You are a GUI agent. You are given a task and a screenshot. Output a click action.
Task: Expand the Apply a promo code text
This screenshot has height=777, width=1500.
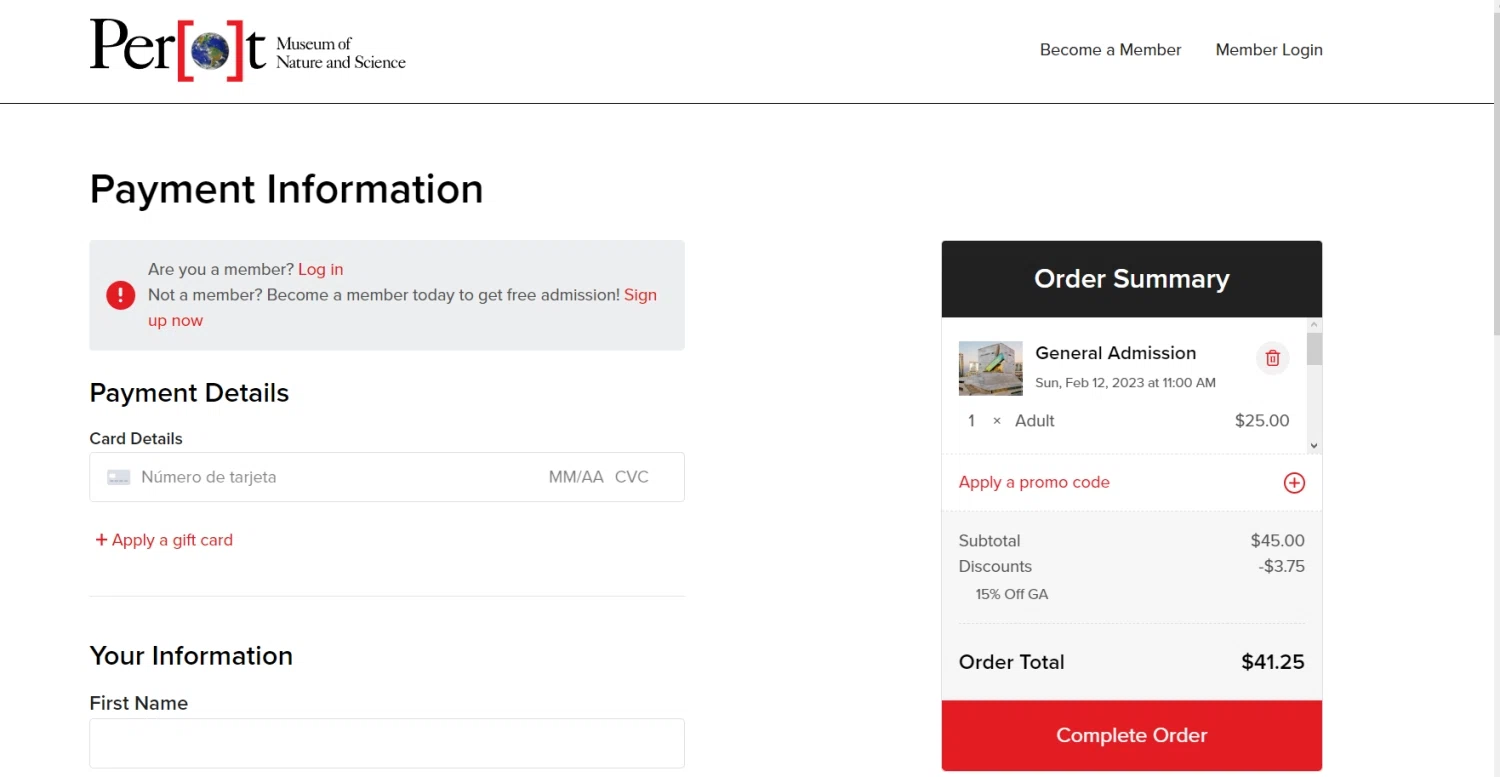point(1034,482)
